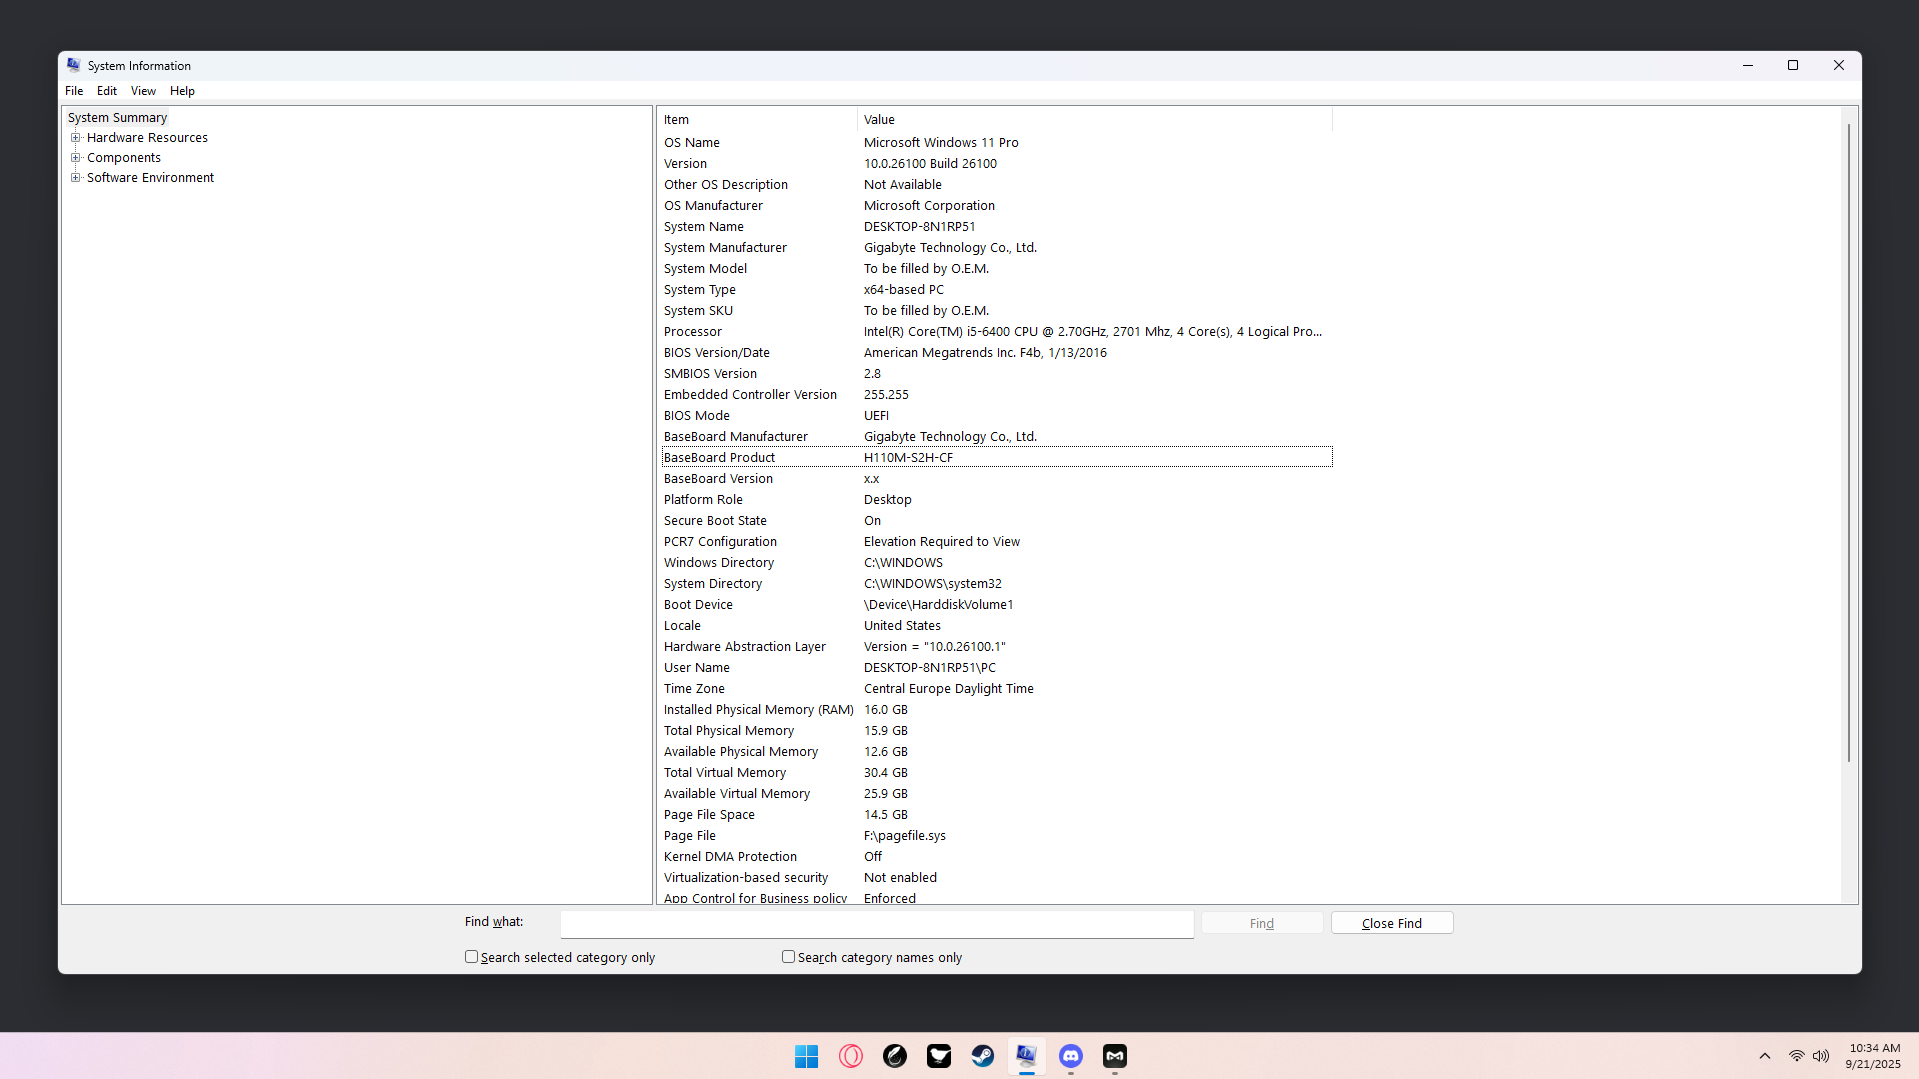
Task: Select the Hardware Resources tree label
Action: [x=147, y=138]
